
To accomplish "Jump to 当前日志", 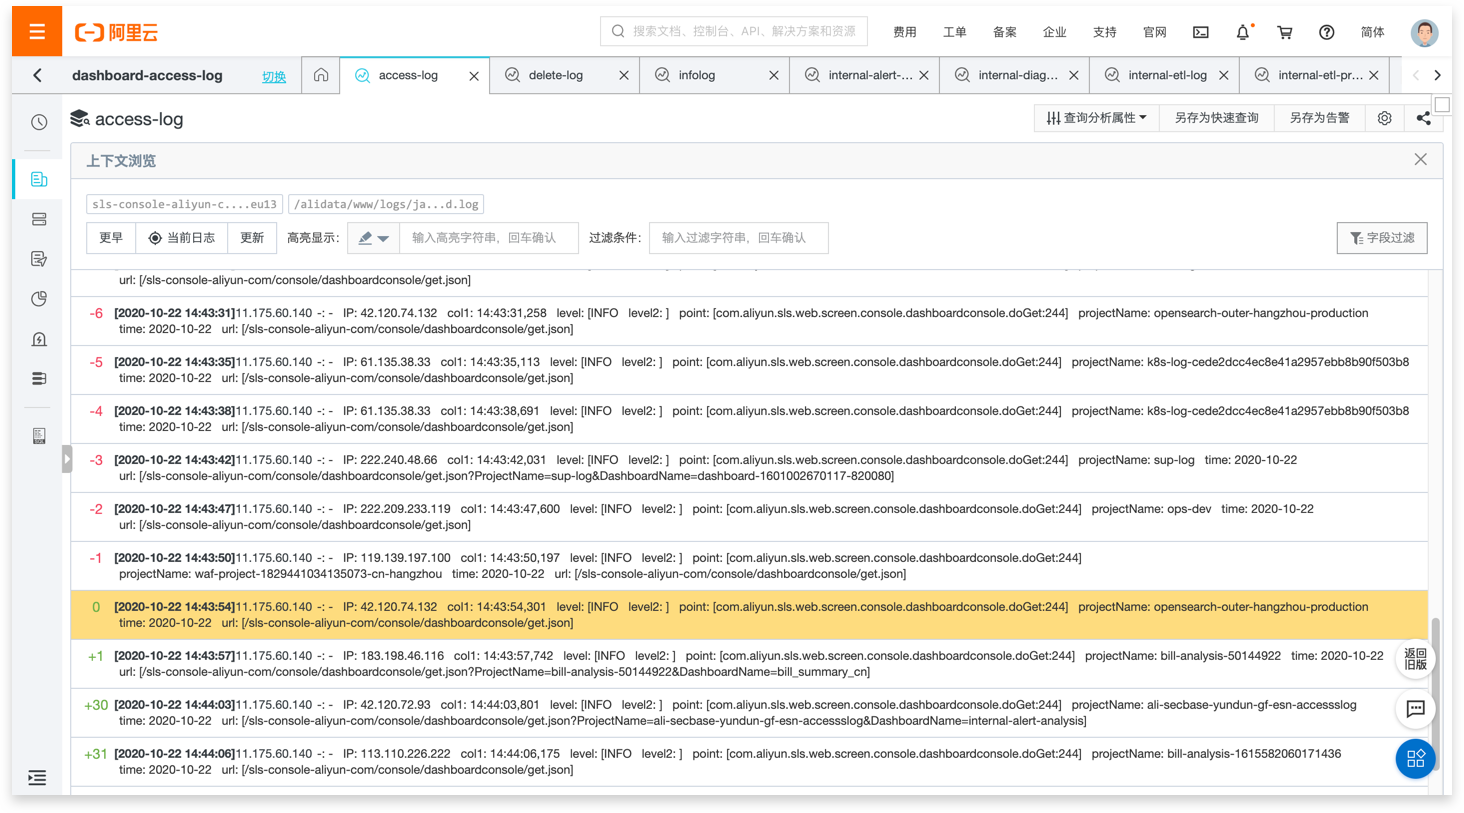I will click(x=182, y=238).
